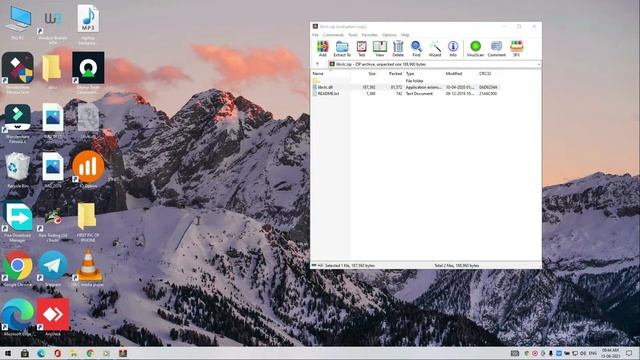
Task: Click the Delete trash icon in WinRAR
Action: pyautogui.click(x=398, y=49)
